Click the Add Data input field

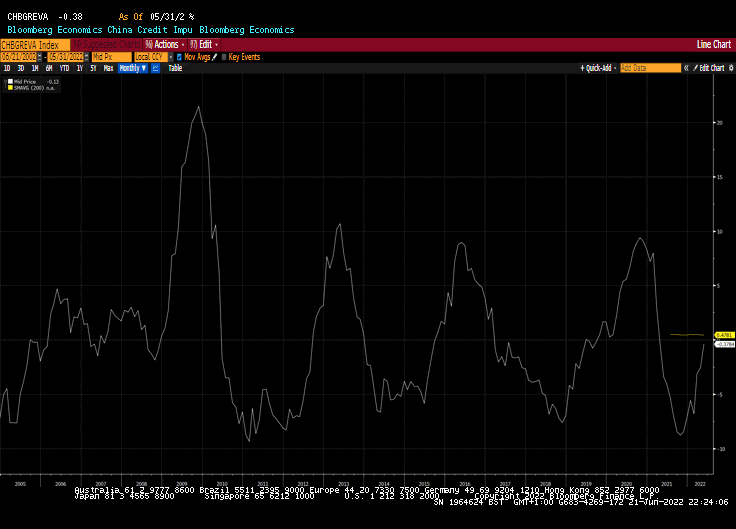pos(650,68)
